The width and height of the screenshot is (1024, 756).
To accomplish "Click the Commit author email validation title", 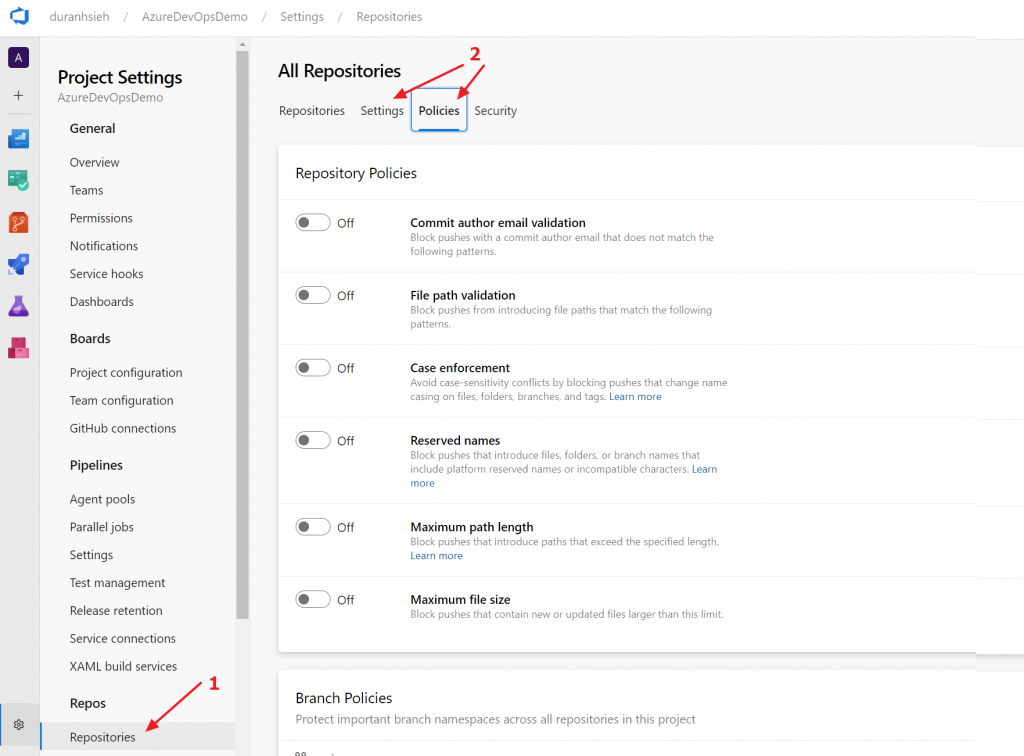I will pyautogui.click(x=498, y=223).
